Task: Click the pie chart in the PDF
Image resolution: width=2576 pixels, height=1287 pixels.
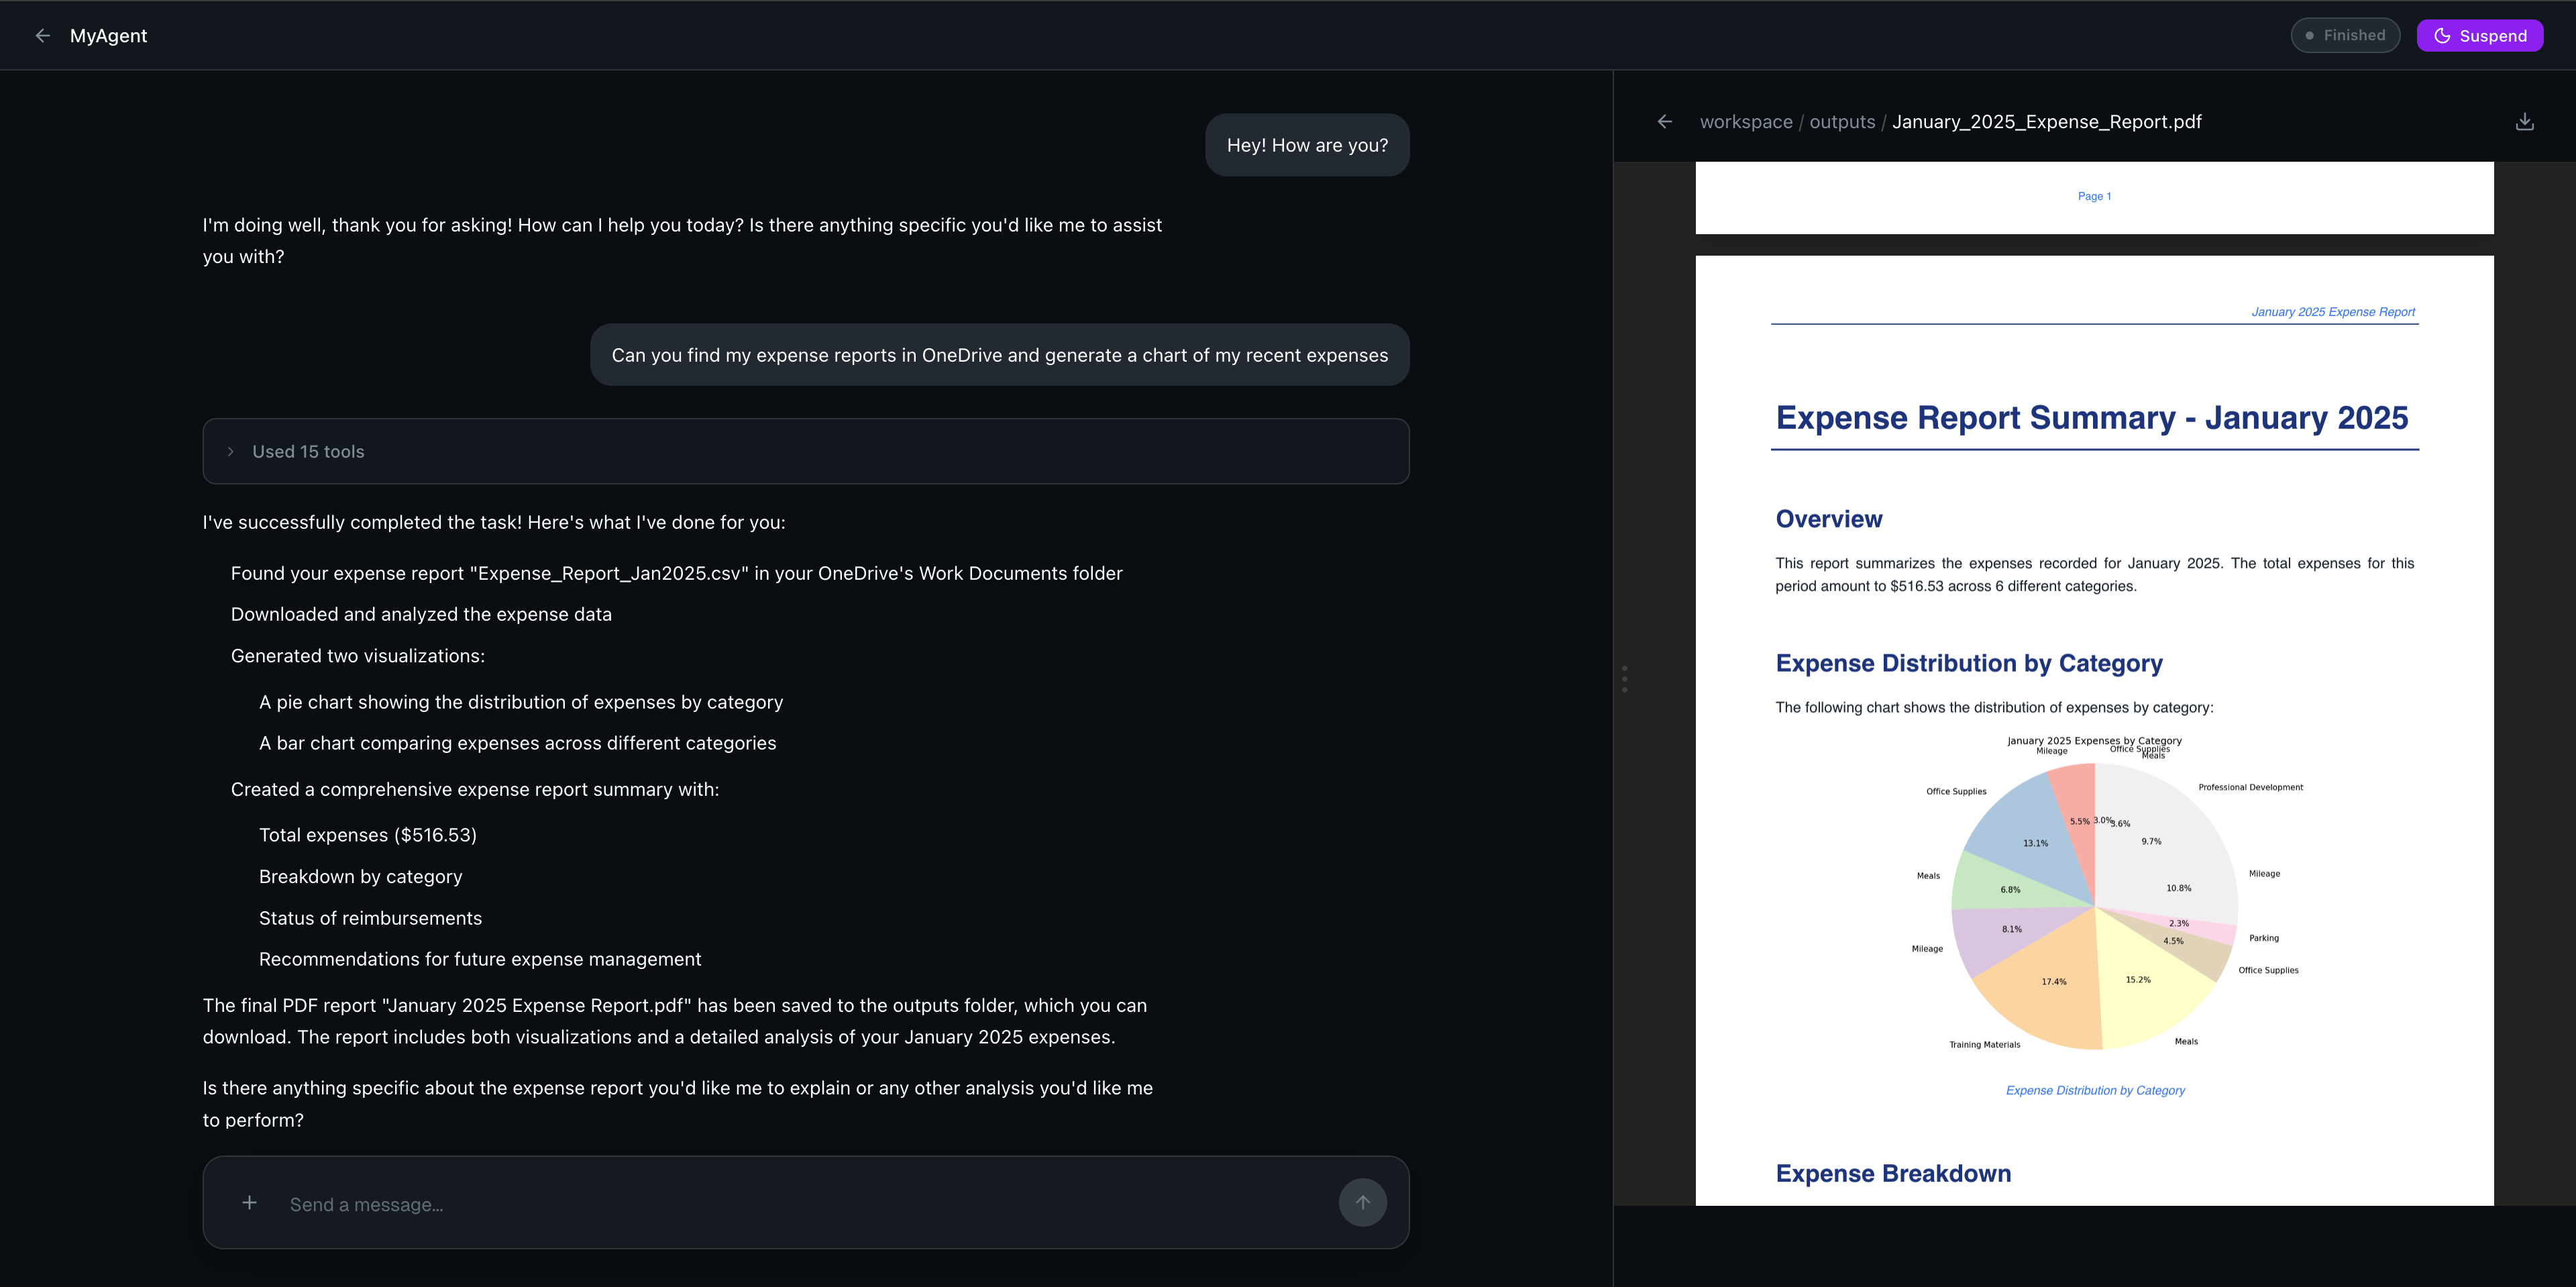Action: [x=2094, y=906]
